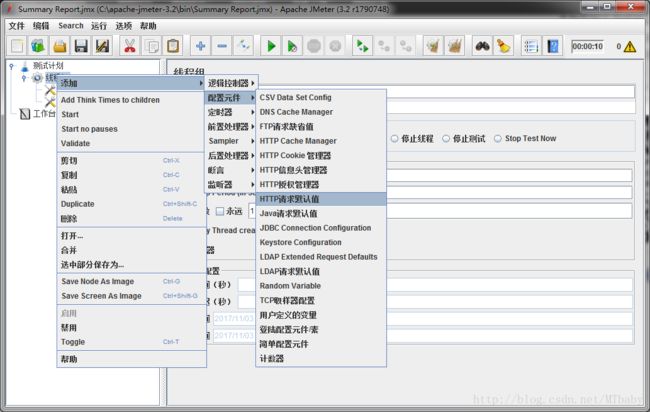
Task: Select the 停止测试 radio button
Action: [x=446, y=138]
